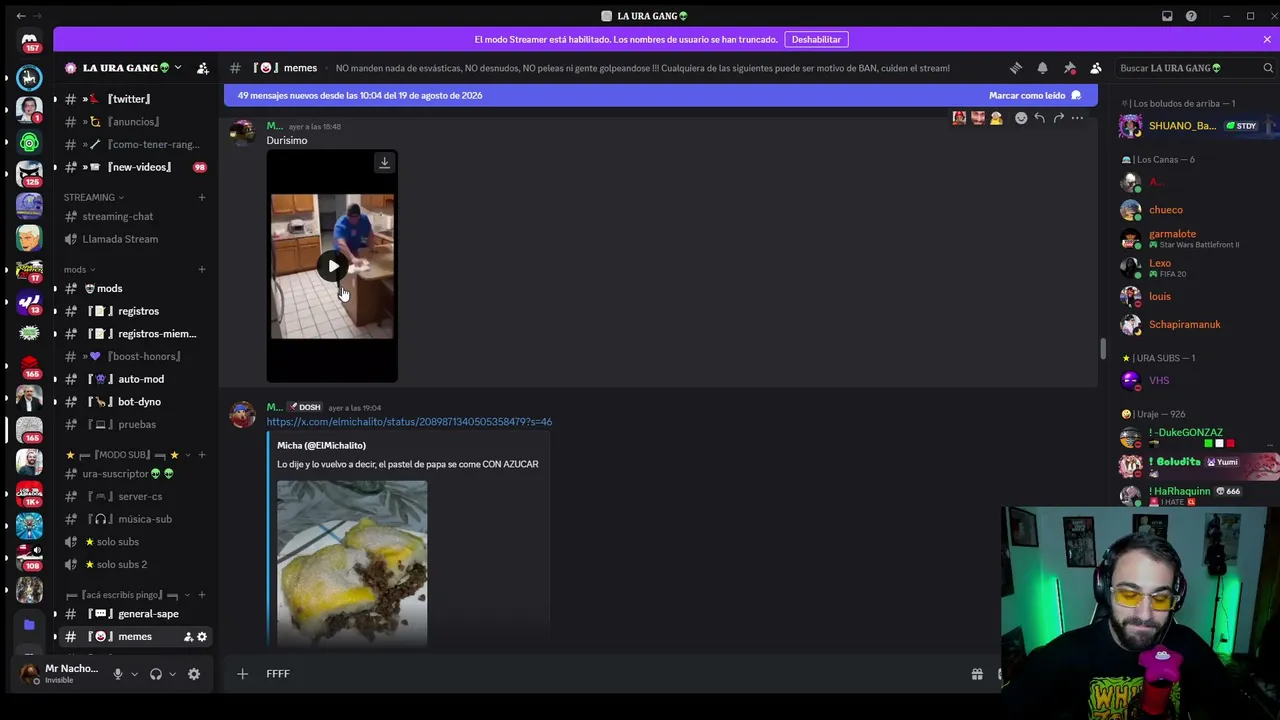Open the Help icon in title bar

point(1191,16)
